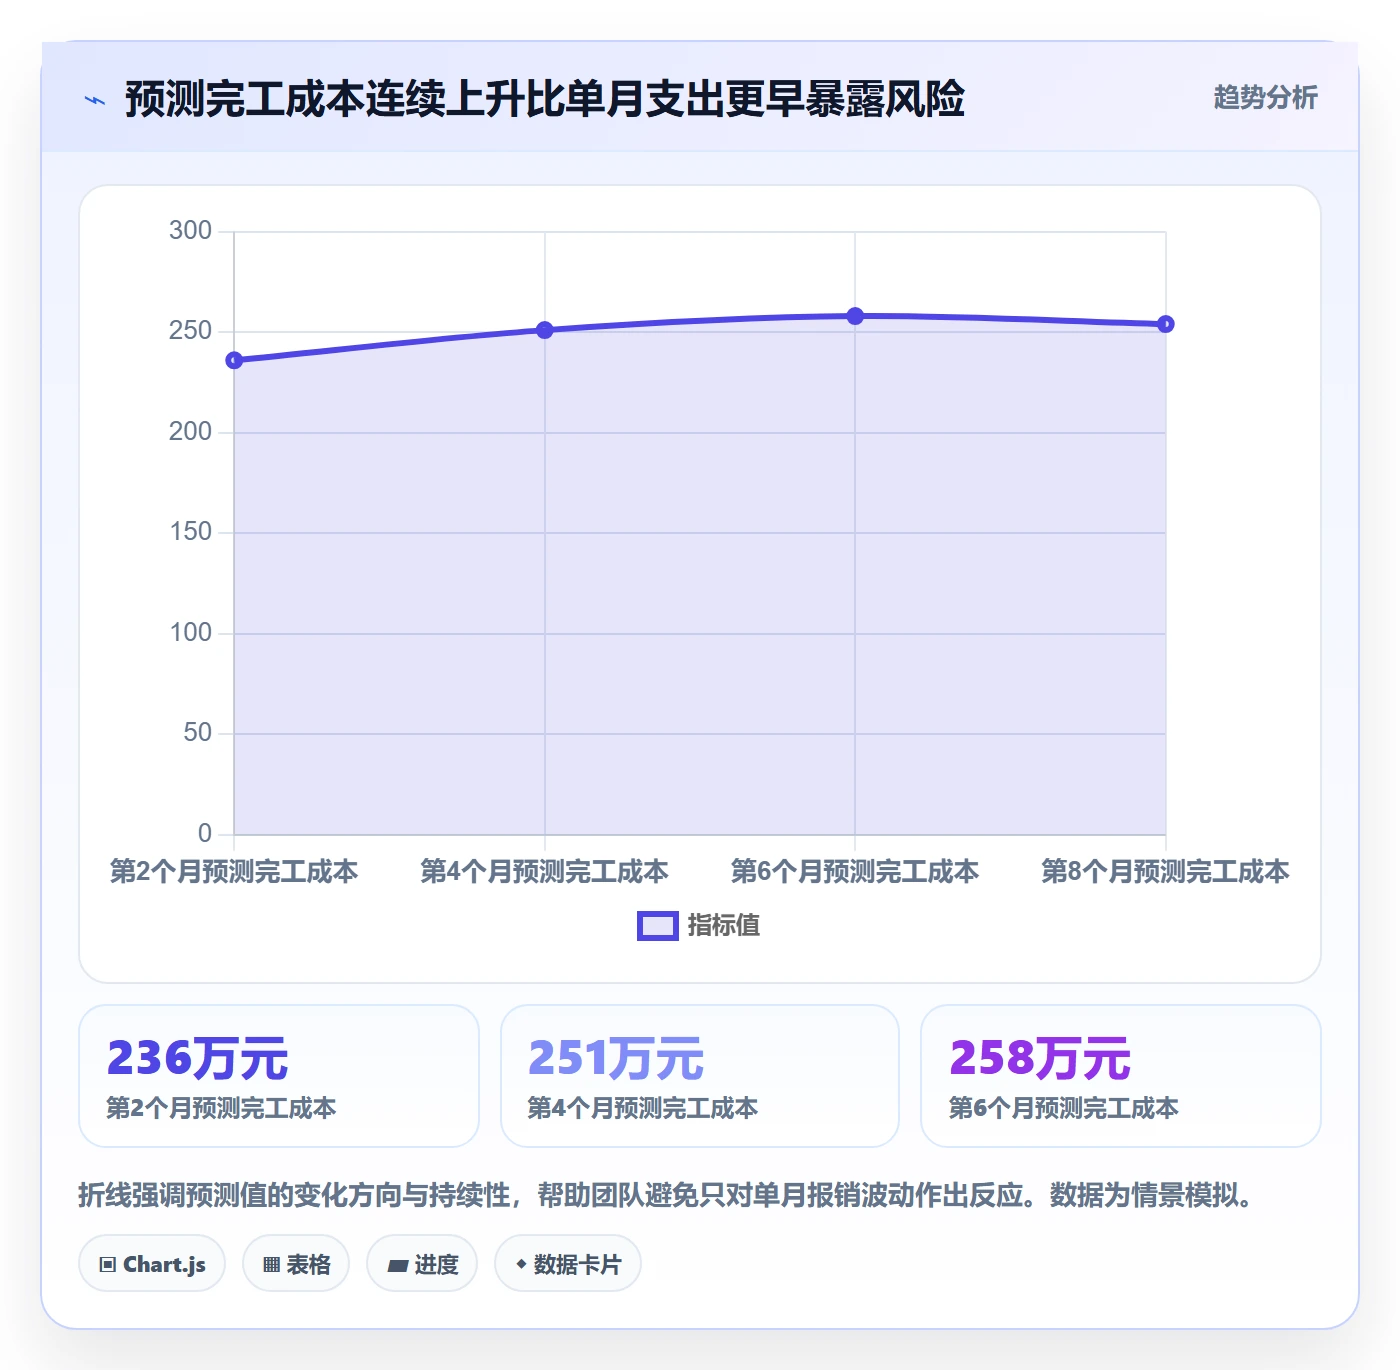Open the 251万元 data card
This screenshot has width=1400, height=1370.
[x=700, y=1076]
